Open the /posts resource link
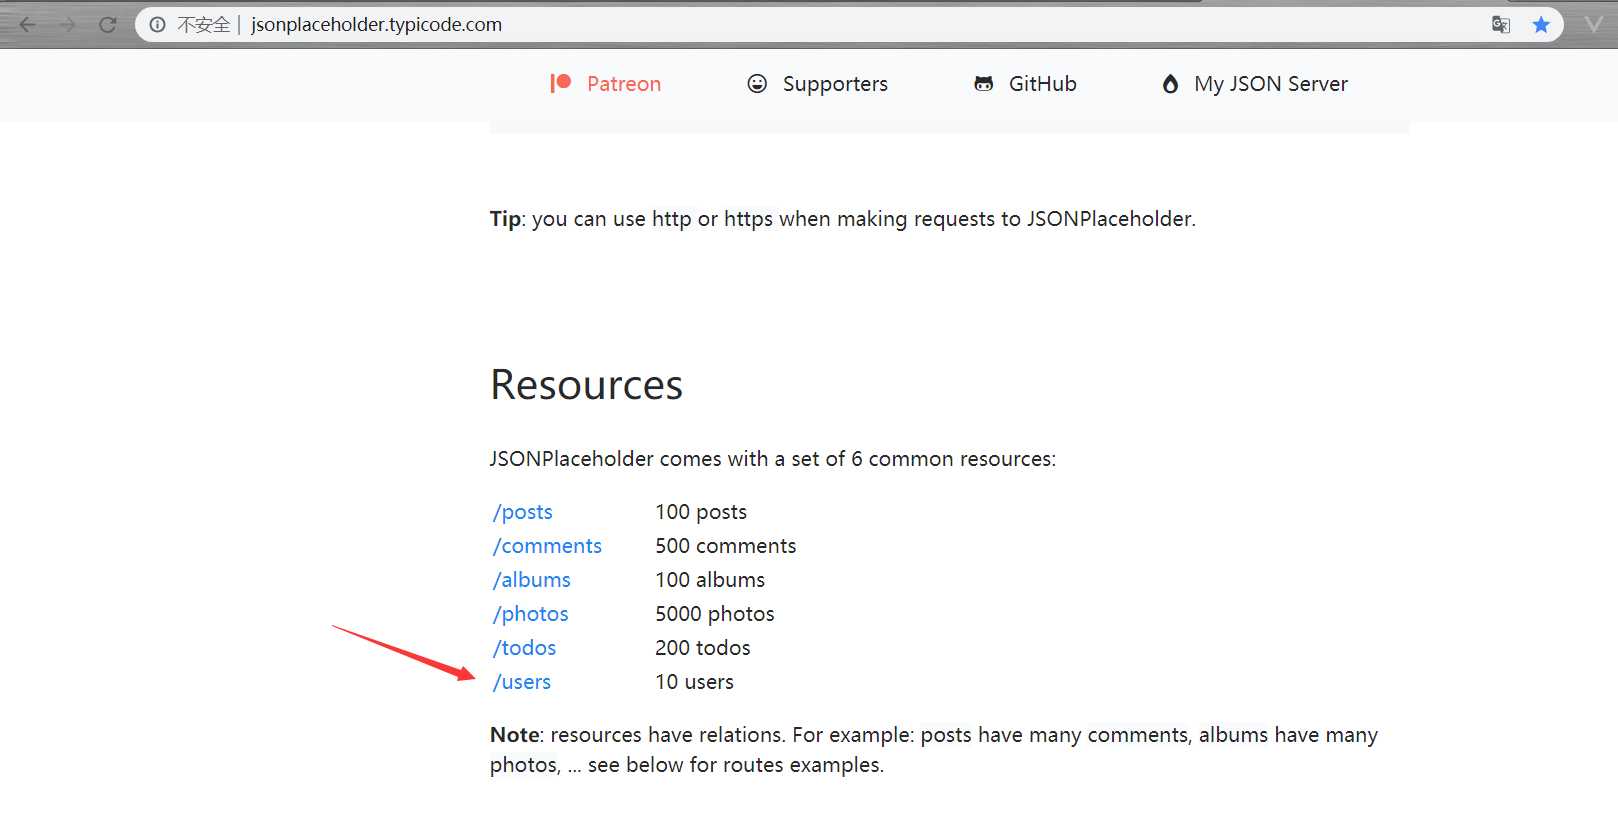Screen dimensions: 1618x825 coord(522,512)
